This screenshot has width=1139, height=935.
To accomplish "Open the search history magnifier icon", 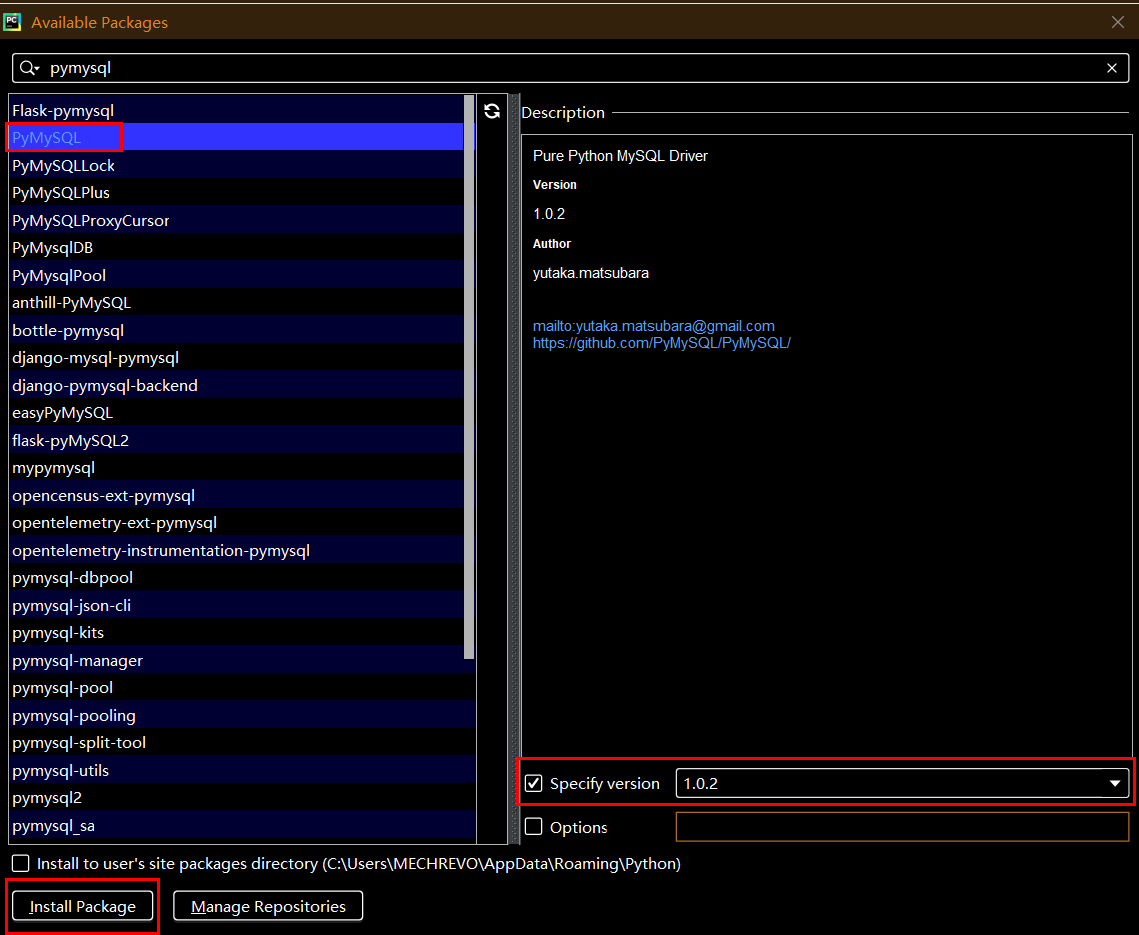I will (x=29, y=68).
